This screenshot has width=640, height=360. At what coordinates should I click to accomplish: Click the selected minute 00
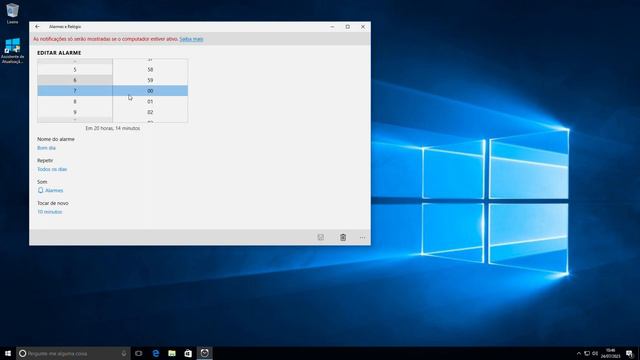pos(150,91)
